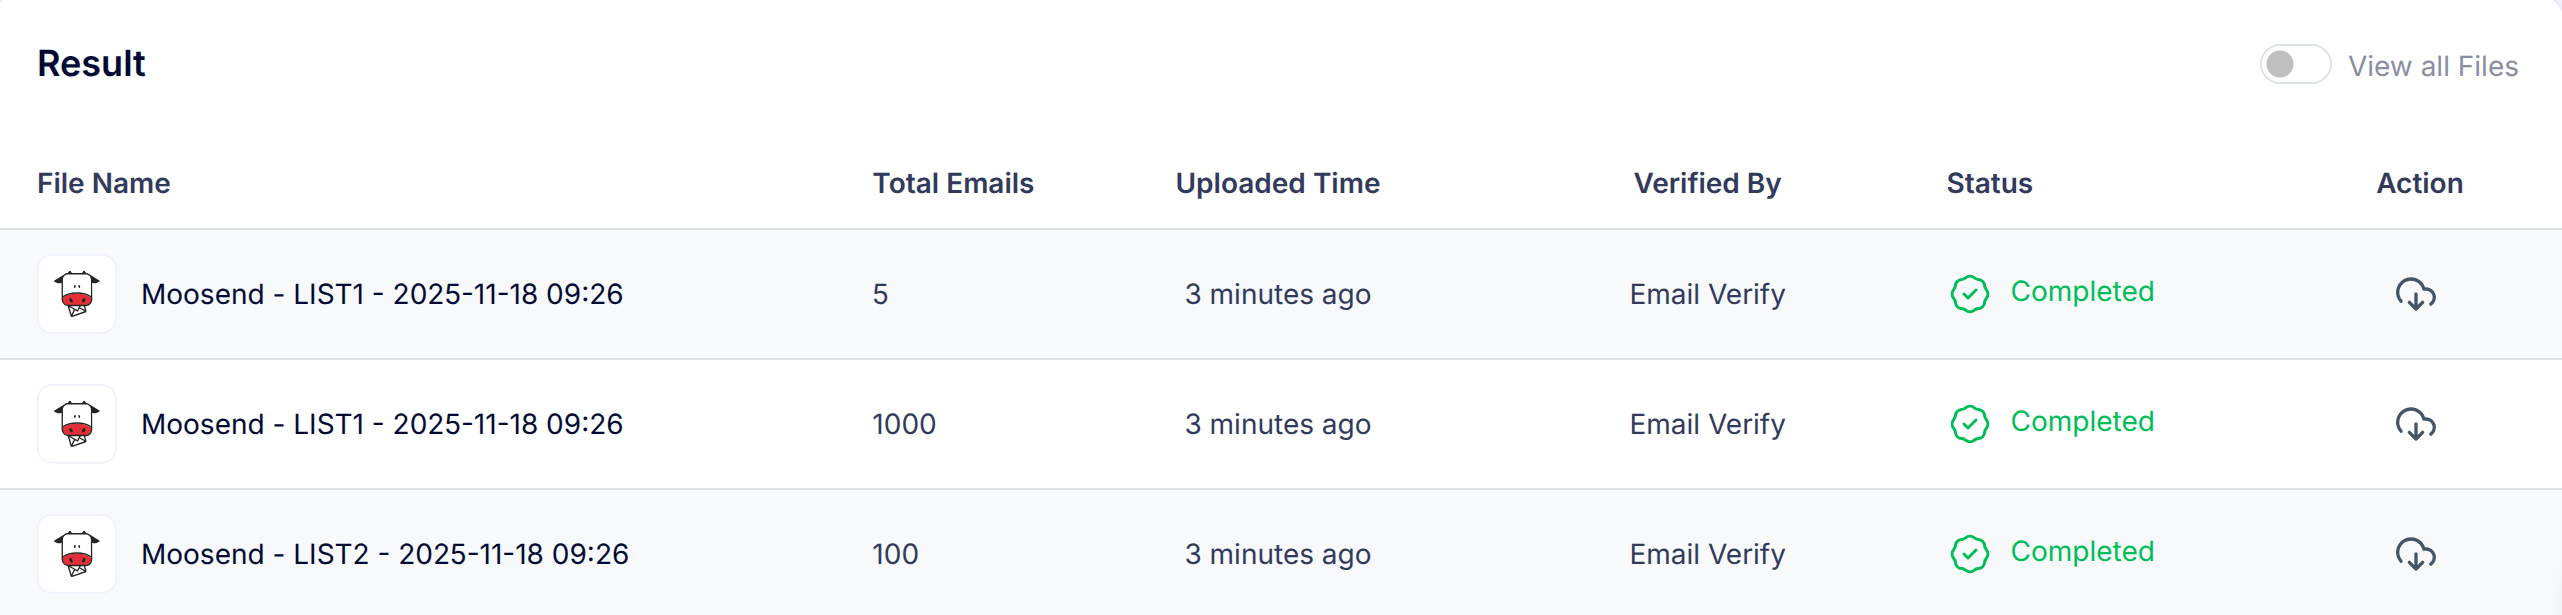
Task: Click Completed checkmark badge in 1000-email row
Action: pos(1969,424)
